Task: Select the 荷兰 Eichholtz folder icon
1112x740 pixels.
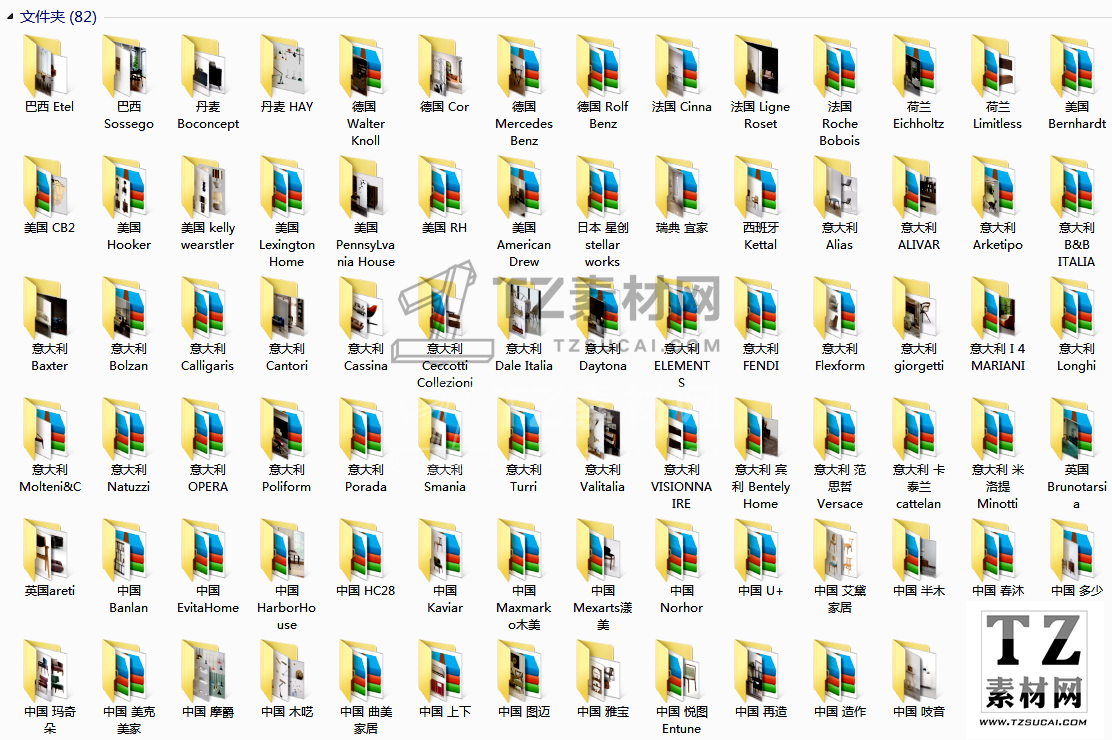Action: [x=917, y=66]
